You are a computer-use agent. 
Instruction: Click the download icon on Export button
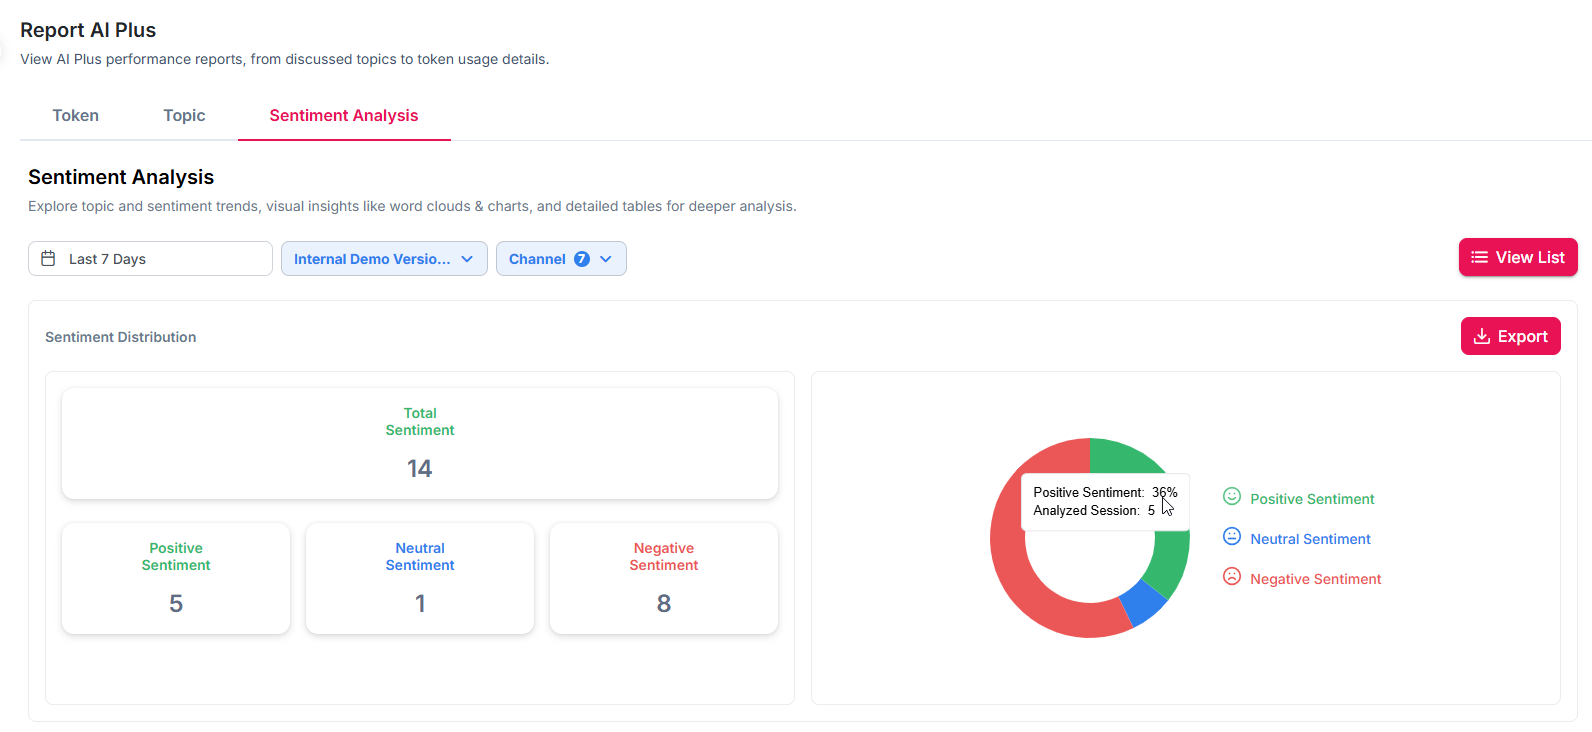pyautogui.click(x=1482, y=337)
